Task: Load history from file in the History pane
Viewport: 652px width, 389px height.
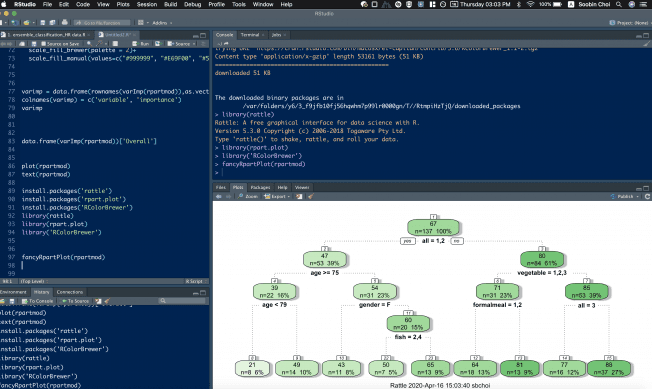Action: click(3, 301)
